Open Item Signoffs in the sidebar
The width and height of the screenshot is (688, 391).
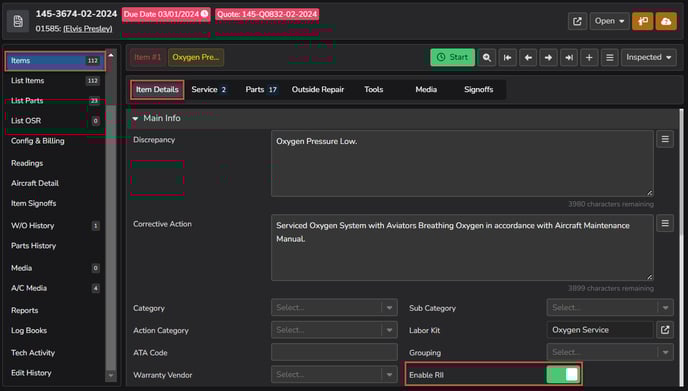click(x=55, y=204)
